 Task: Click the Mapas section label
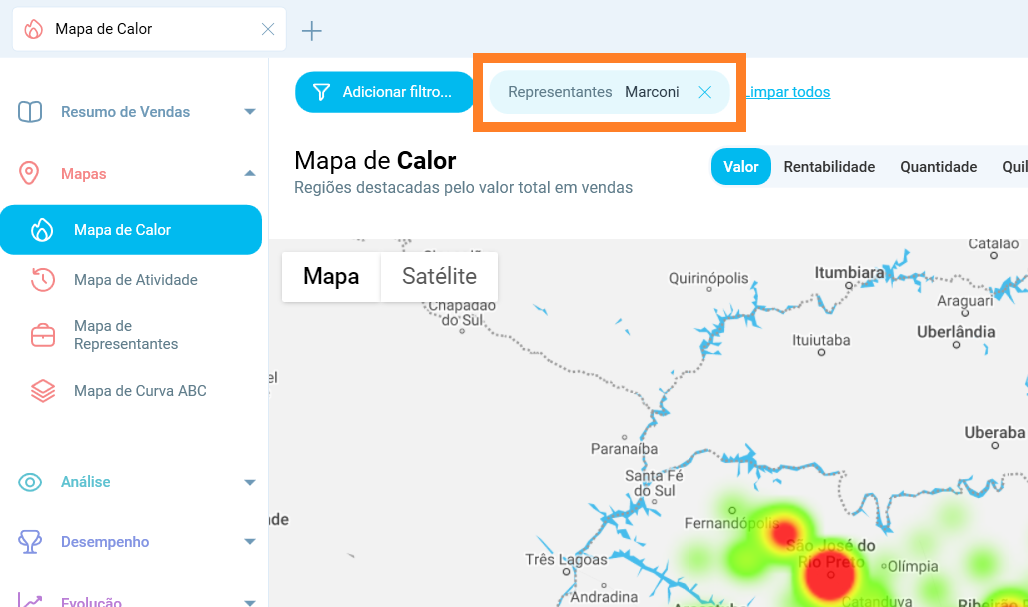click(83, 174)
